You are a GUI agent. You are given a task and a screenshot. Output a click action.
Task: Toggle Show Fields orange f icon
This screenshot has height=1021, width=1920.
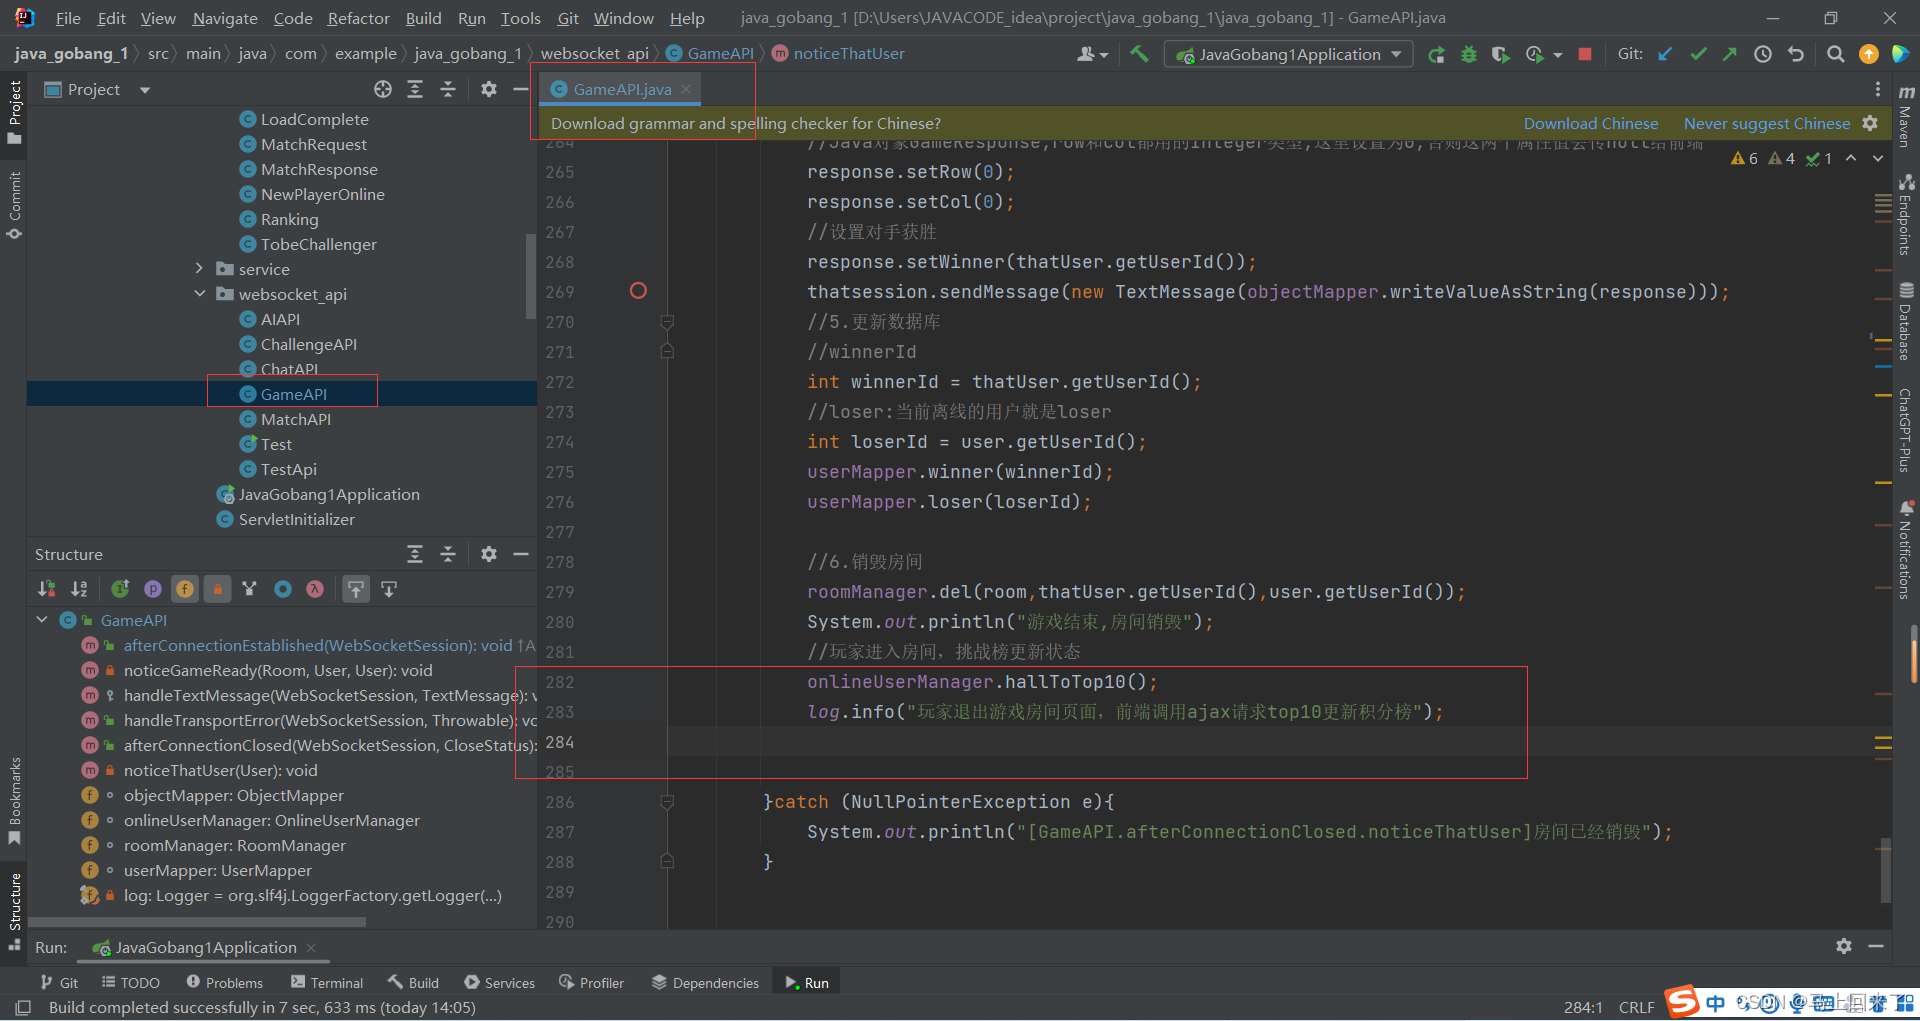pyautogui.click(x=185, y=589)
